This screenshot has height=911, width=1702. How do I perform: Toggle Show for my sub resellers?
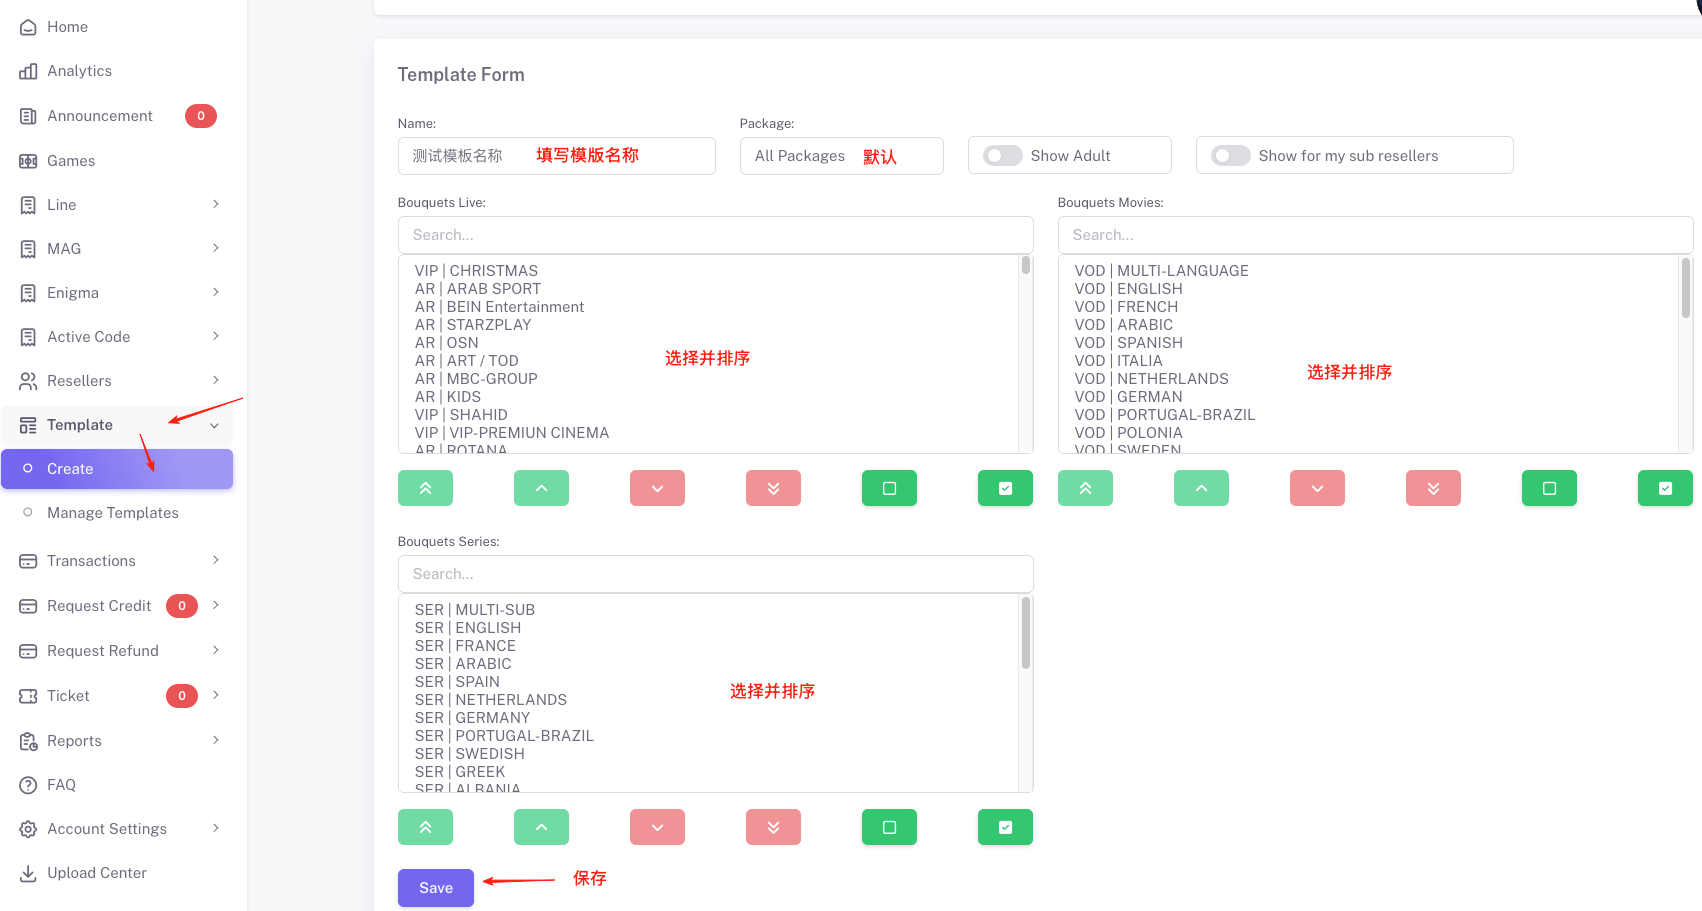[x=1230, y=156]
